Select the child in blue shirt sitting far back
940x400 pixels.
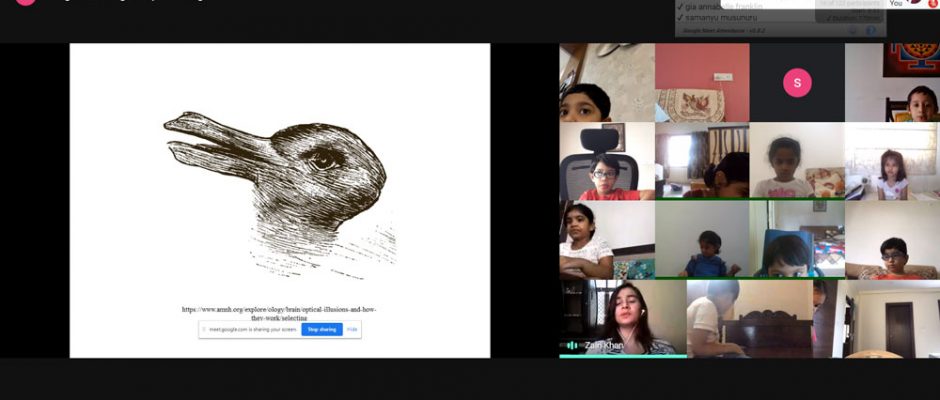(702, 240)
